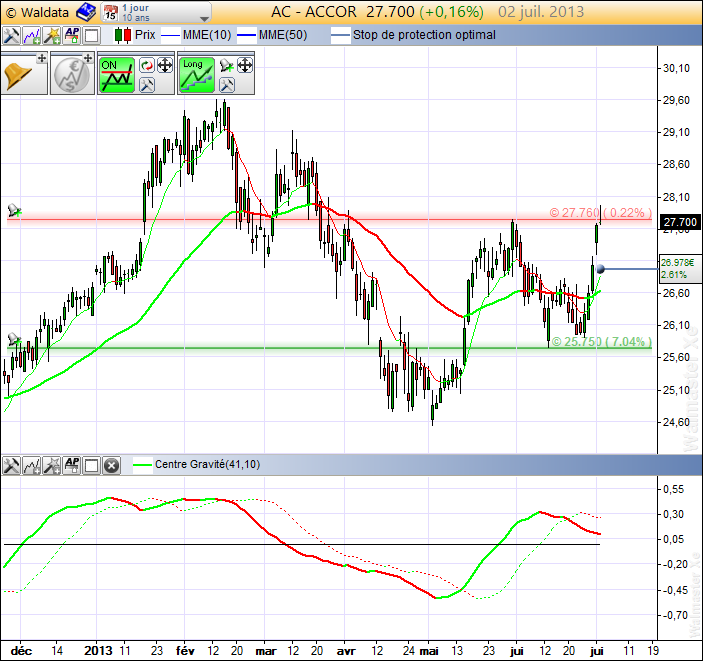Click the date 02 juil. 2013
This screenshot has width=703, height=661.
(x=541, y=12)
